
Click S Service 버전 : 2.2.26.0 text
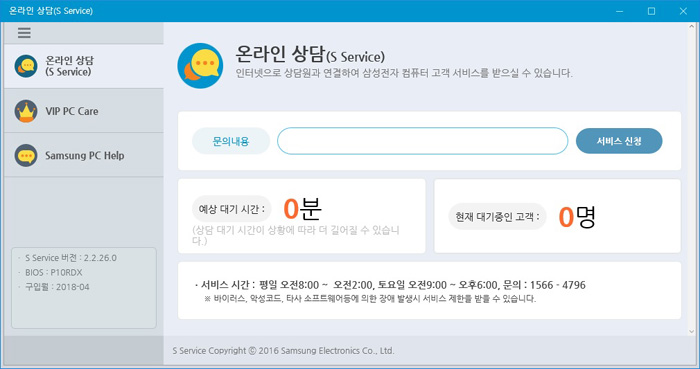(x=71, y=258)
